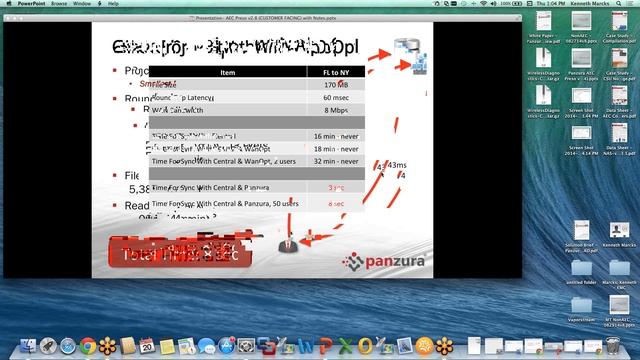Open the Help menu
Screen dimensions: 640x360
(x=113, y=3)
